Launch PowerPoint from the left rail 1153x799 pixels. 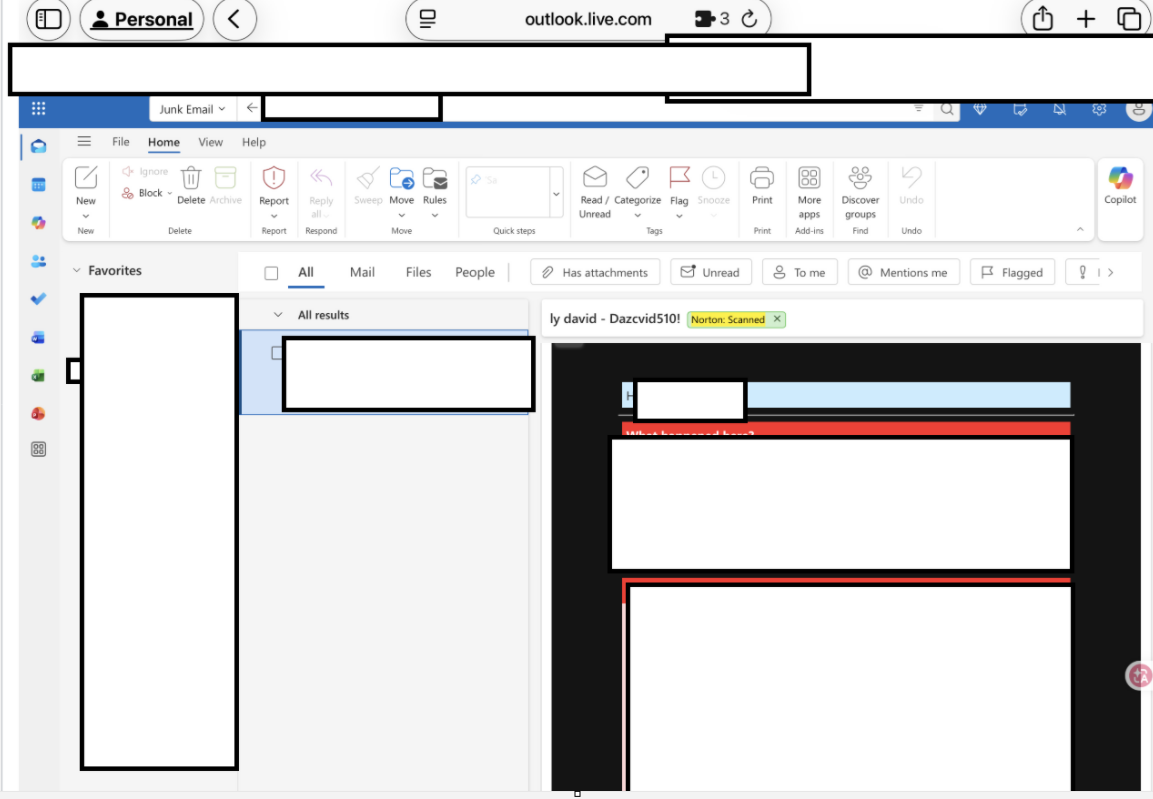pos(38,413)
